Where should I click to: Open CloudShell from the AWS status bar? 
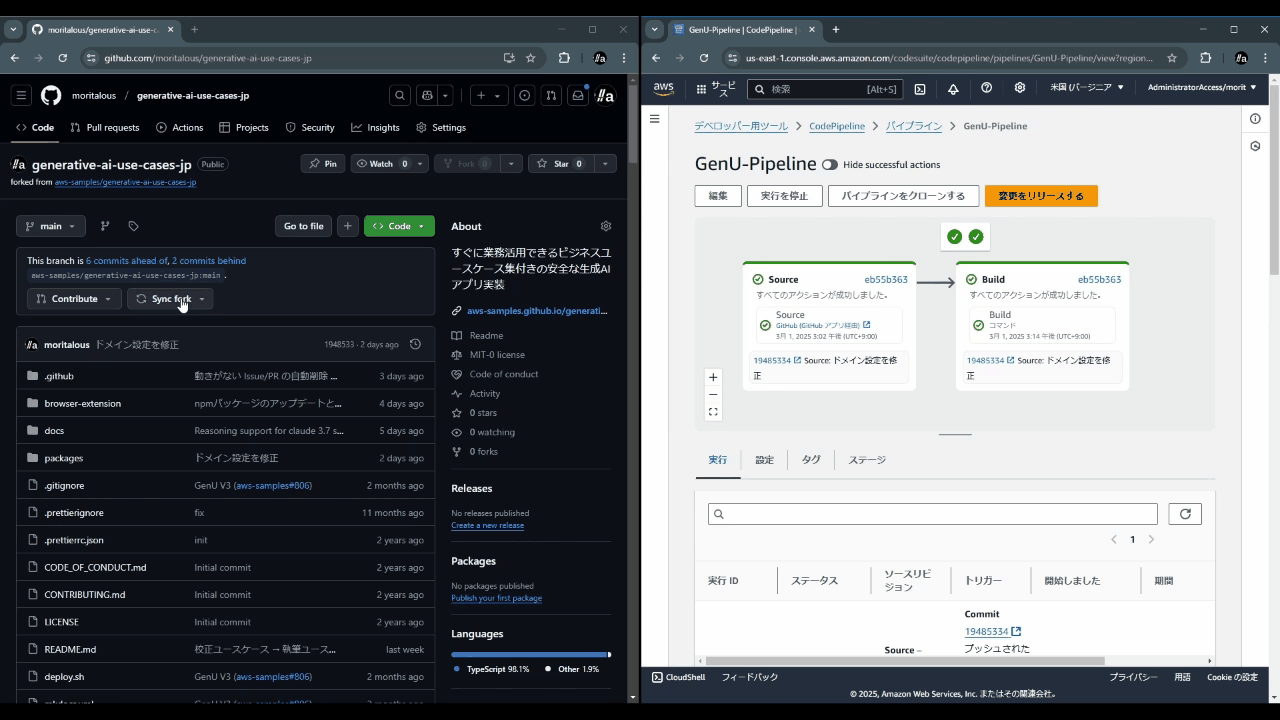tap(678, 677)
